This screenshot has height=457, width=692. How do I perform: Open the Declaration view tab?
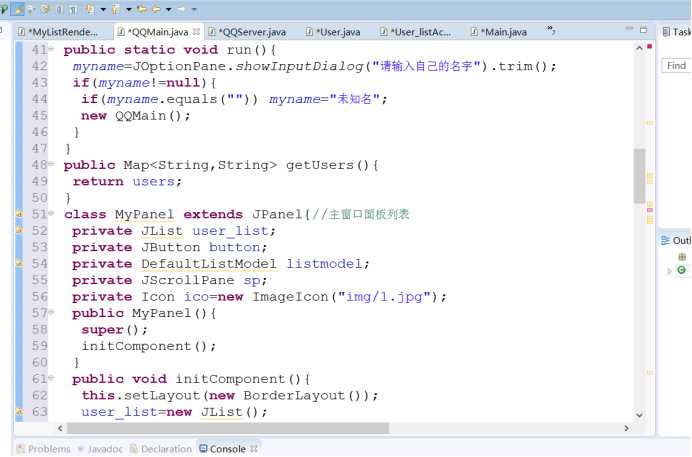coord(161,449)
